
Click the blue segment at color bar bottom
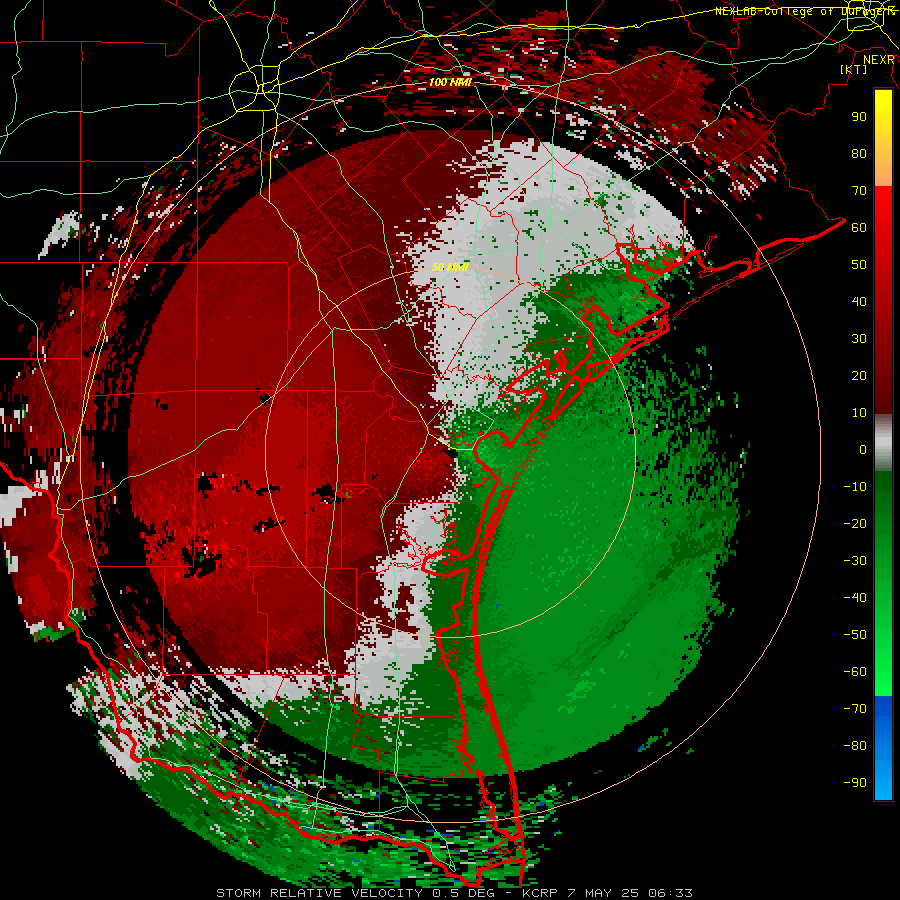pos(883,748)
